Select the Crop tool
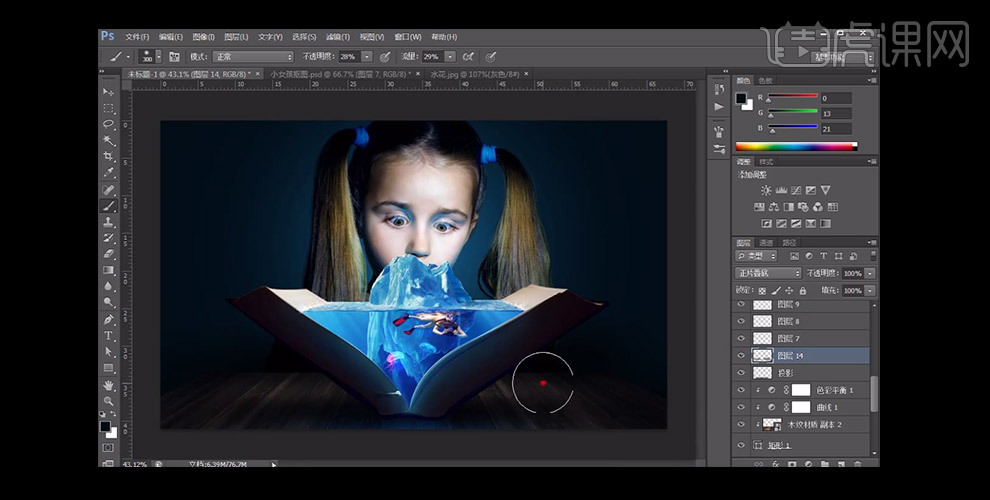The height and width of the screenshot is (500, 990). click(x=109, y=156)
